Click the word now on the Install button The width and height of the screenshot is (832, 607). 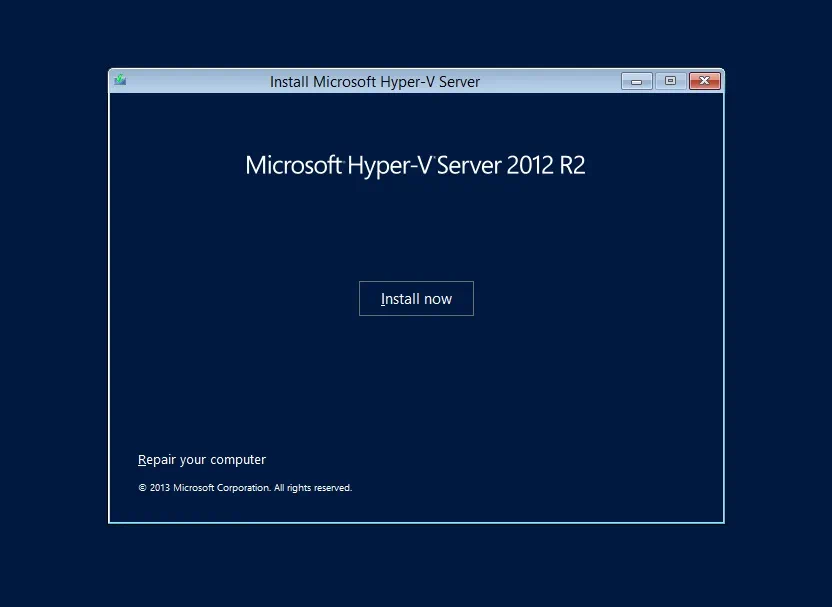438,299
